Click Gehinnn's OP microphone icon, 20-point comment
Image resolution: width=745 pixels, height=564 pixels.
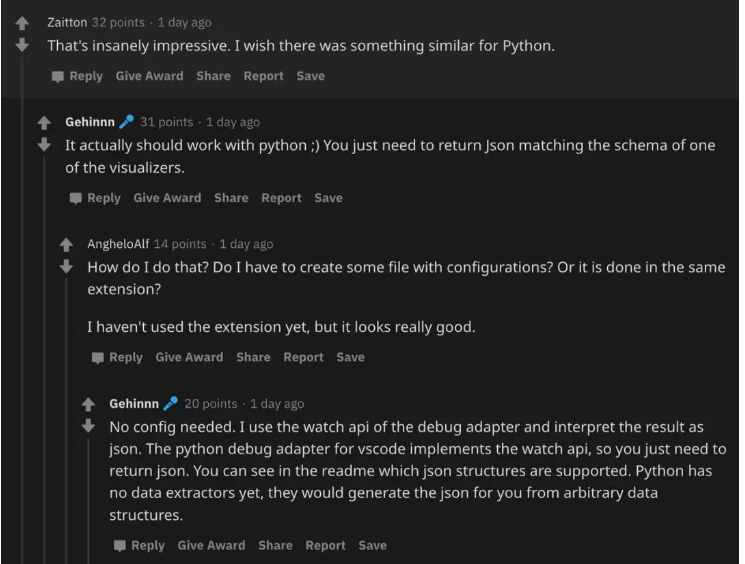coord(171,403)
